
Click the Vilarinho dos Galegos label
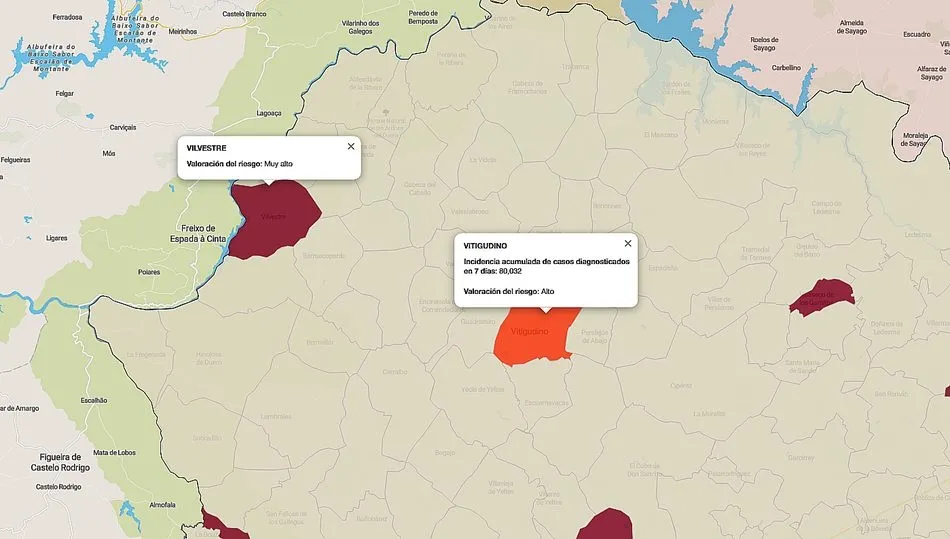tap(359, 27)
